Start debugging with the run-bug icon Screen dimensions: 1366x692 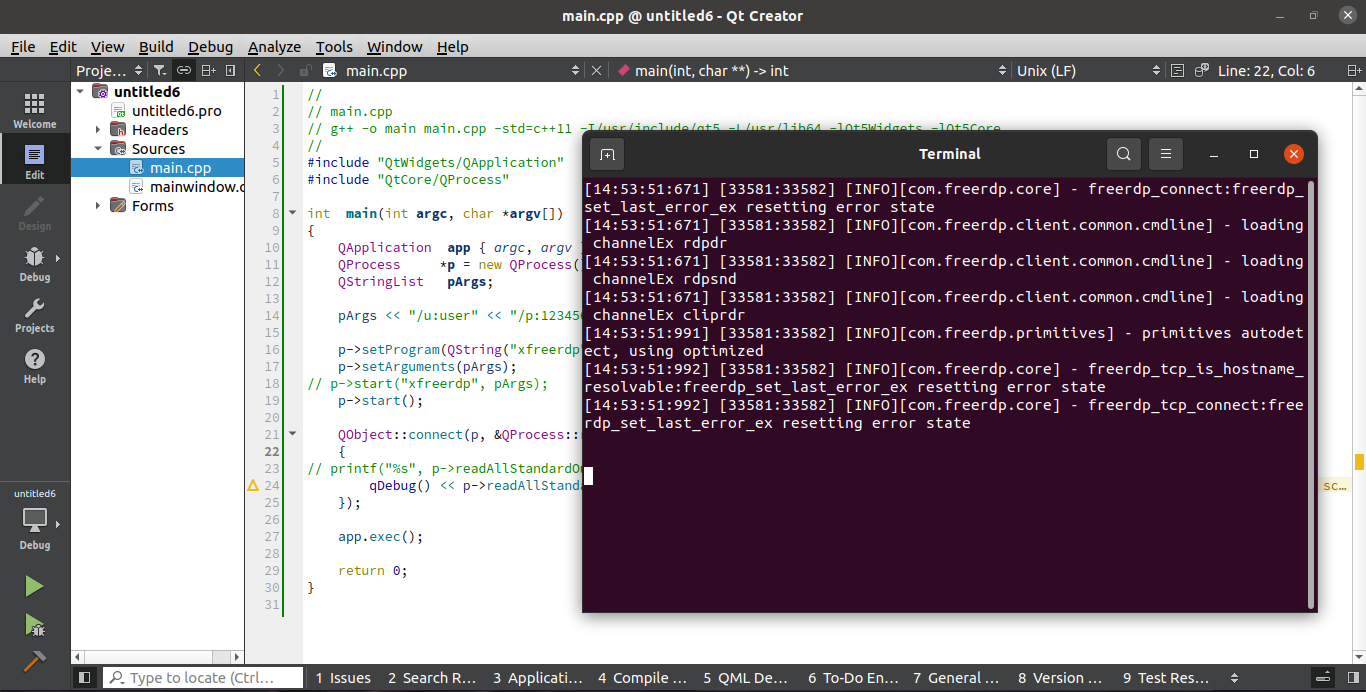[x=35, y=625]
